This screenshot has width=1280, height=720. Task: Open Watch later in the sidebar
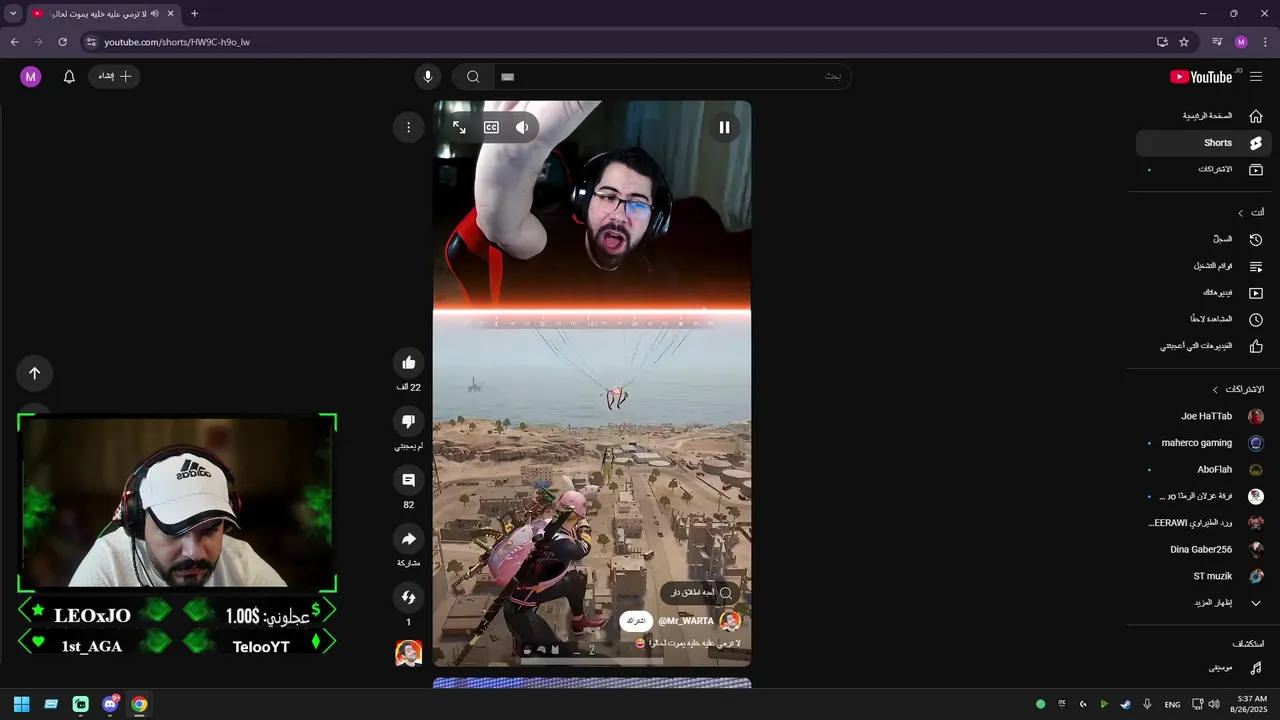[x=1204, y=320]
